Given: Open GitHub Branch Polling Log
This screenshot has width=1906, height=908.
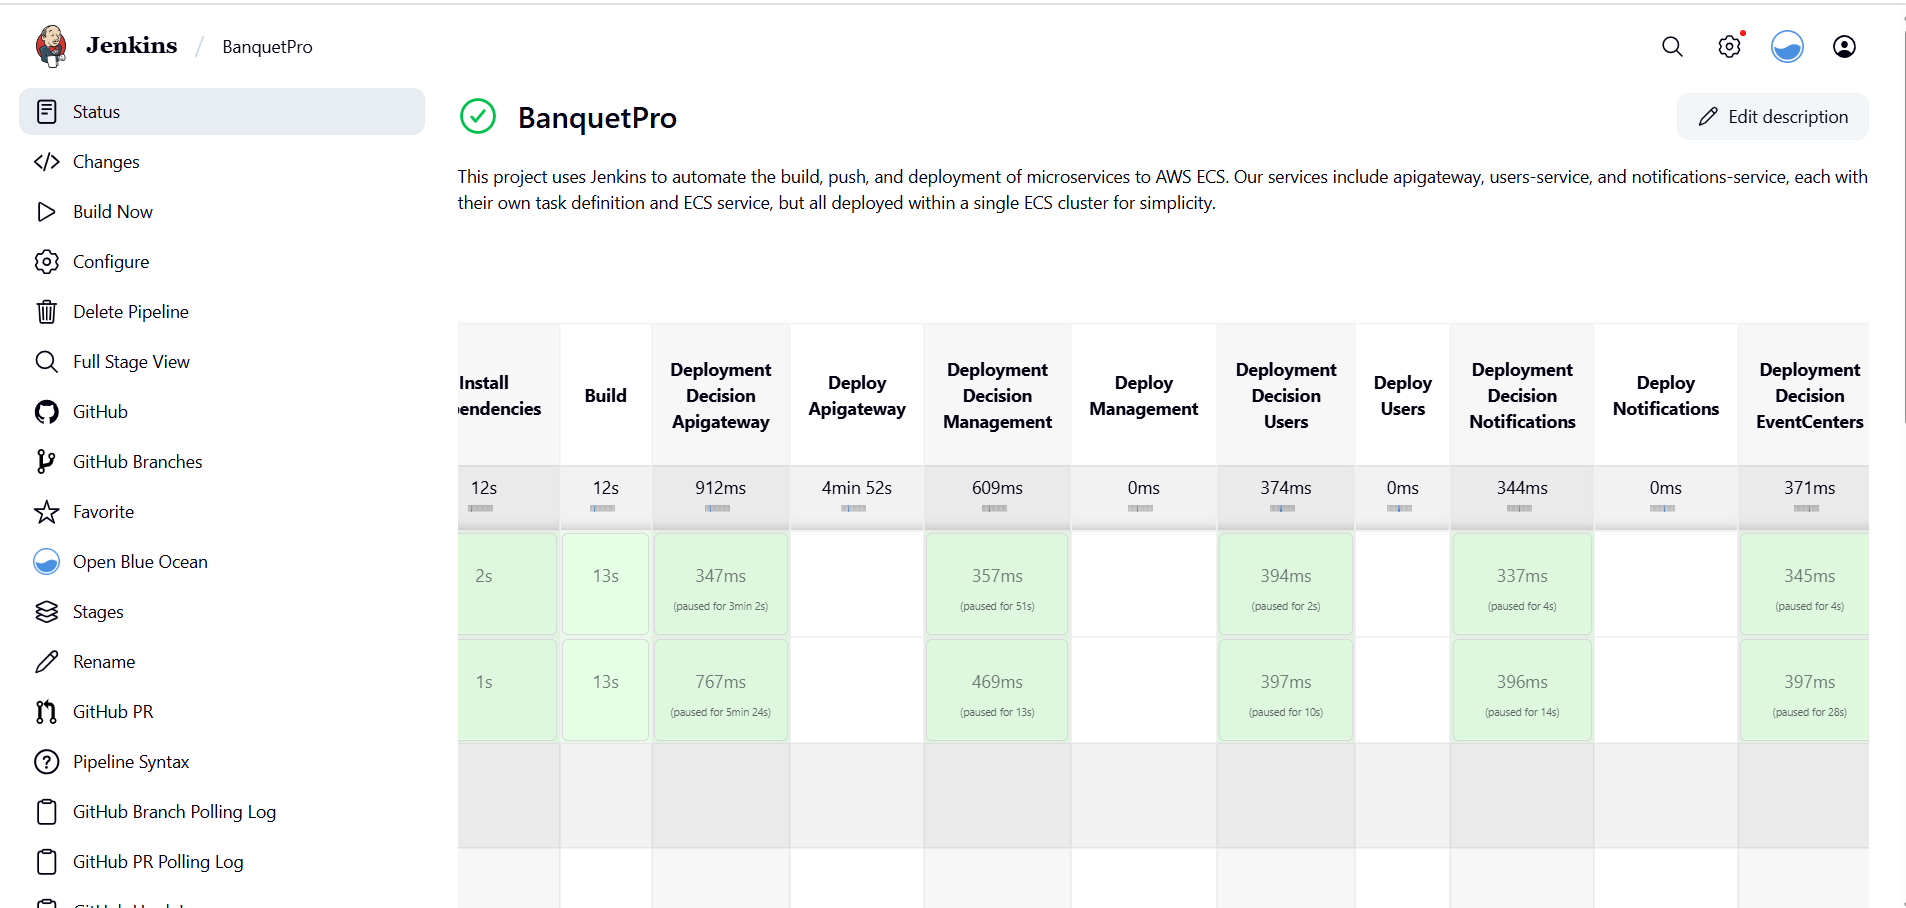Looking at the screenshot, I should tap(174, 812).
